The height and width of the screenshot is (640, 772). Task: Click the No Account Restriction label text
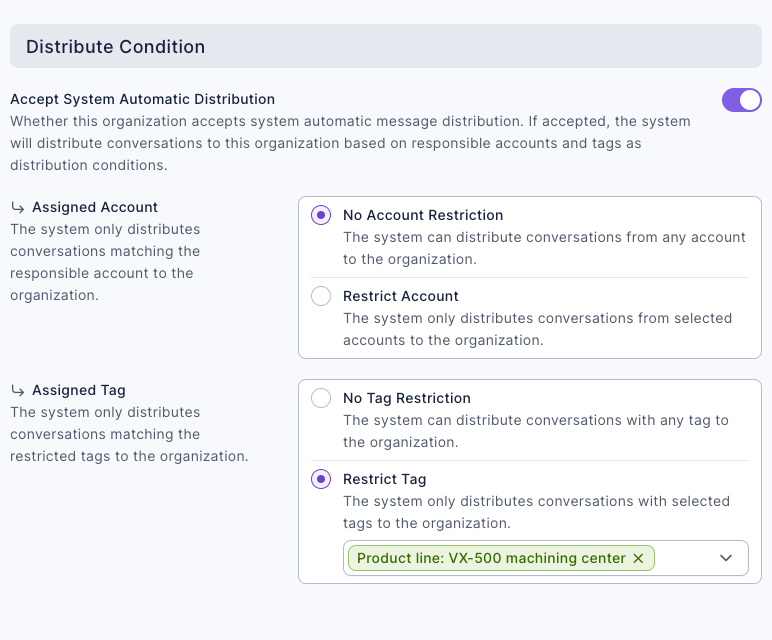423,215
